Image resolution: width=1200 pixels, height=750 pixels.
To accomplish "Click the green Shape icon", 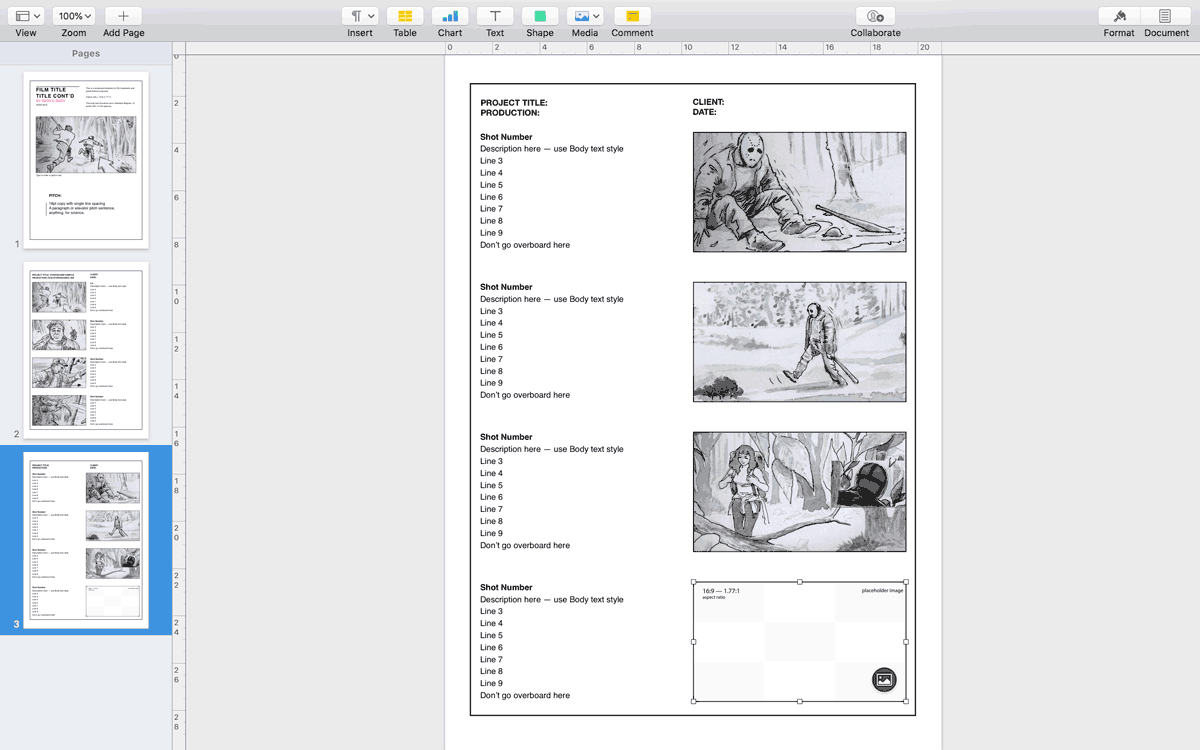I will (x=540, y=17).
